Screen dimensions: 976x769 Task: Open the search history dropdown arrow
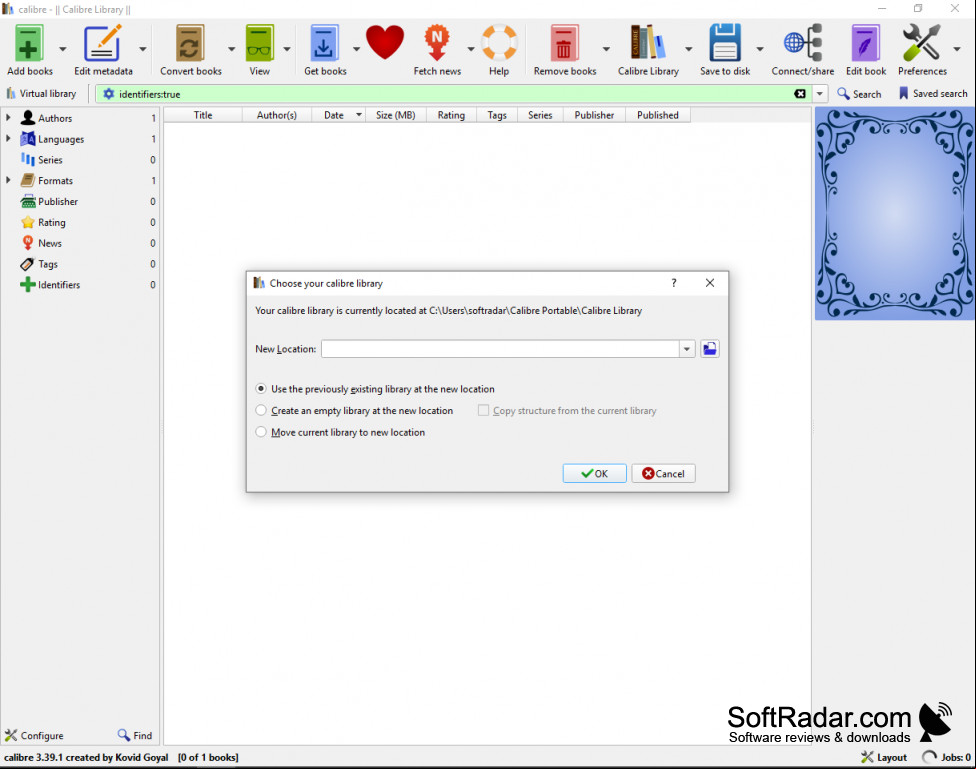[820, 94]
